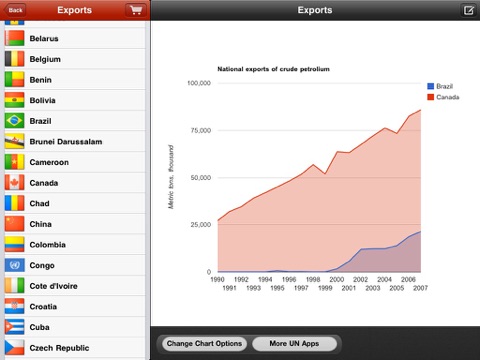Select Belarus in the country list
The image size is (480, 360).
coord(75,38)
